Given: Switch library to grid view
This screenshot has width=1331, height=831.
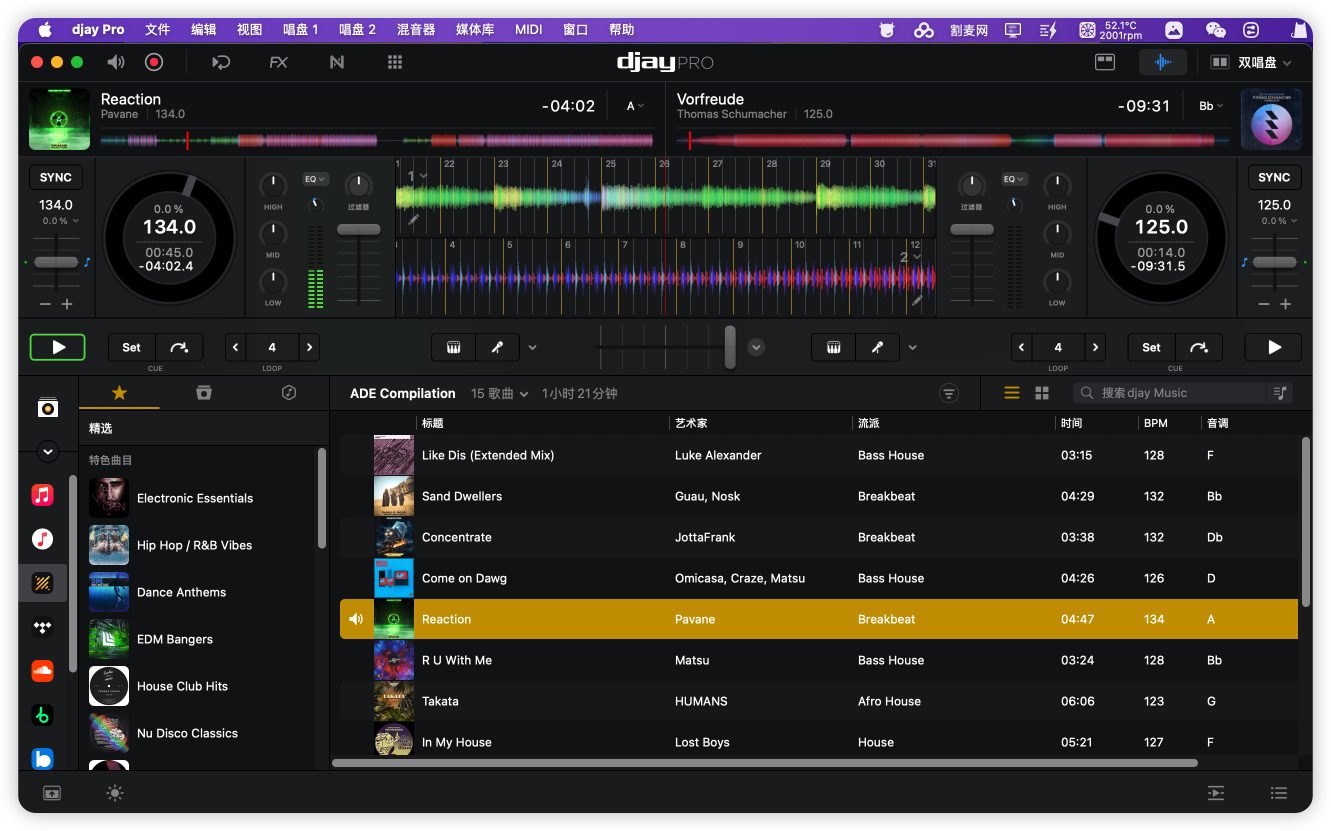Looking at the screenshot, I should click(x=1041, y=393).
